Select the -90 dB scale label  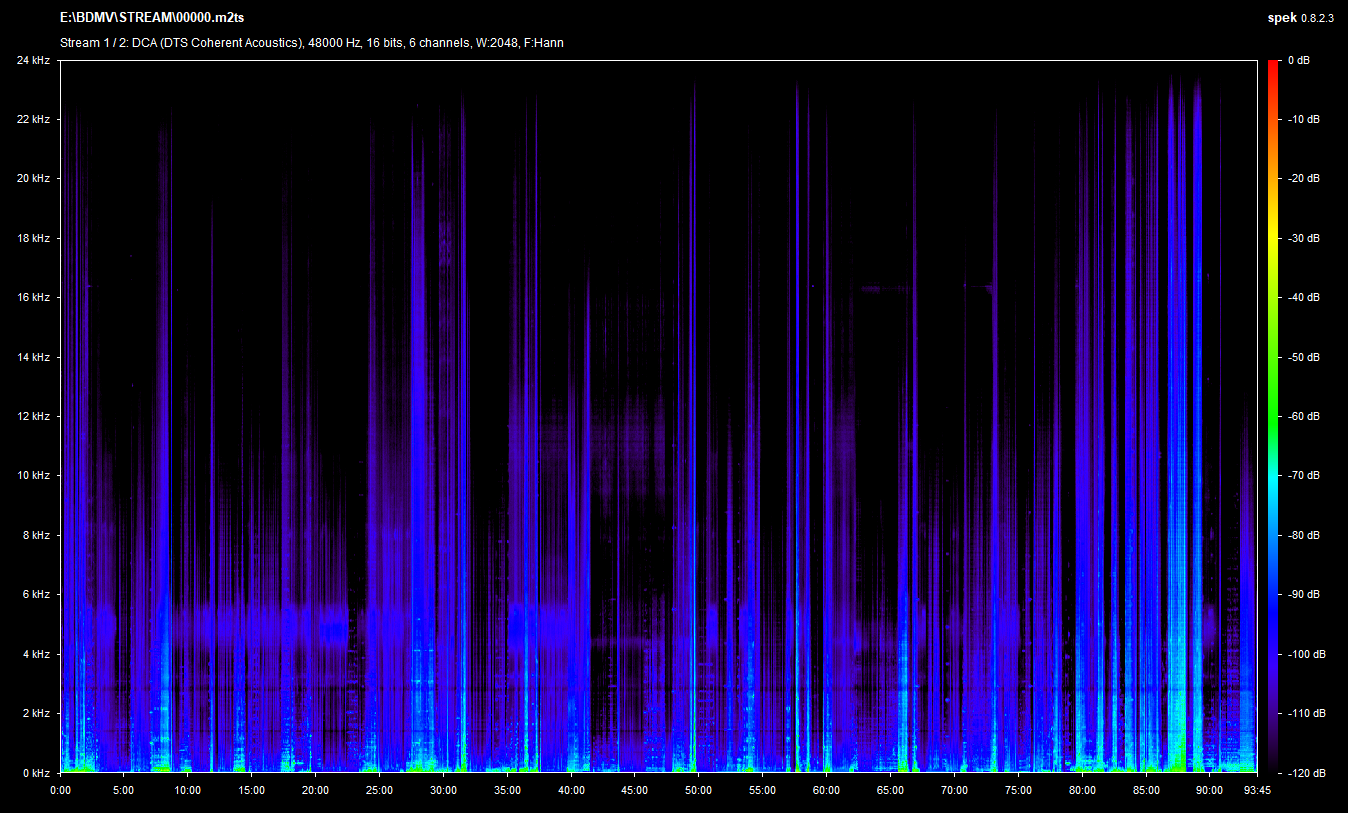1303,595
